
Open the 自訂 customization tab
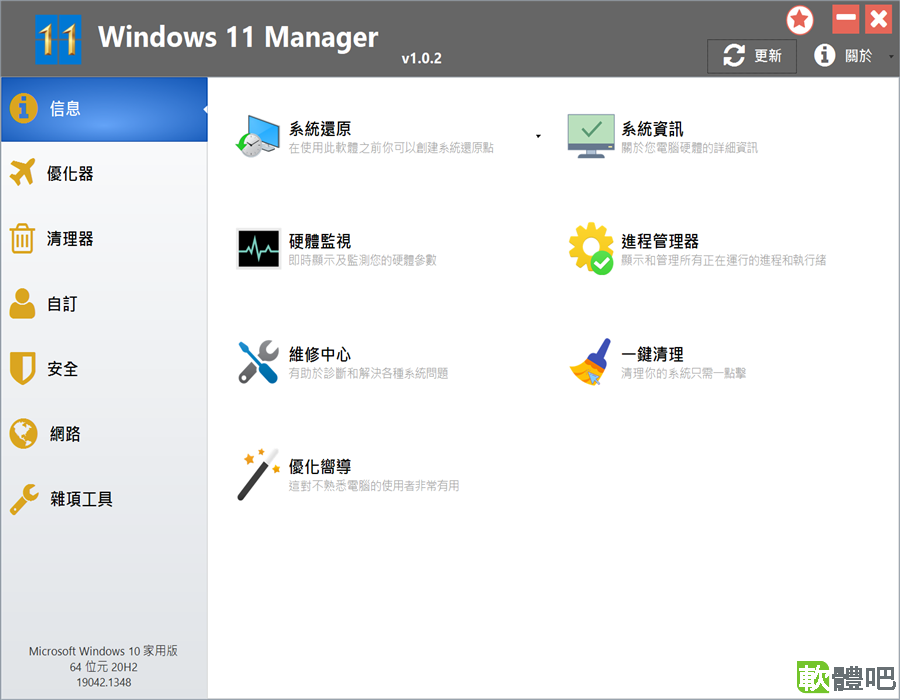(104, 304)
